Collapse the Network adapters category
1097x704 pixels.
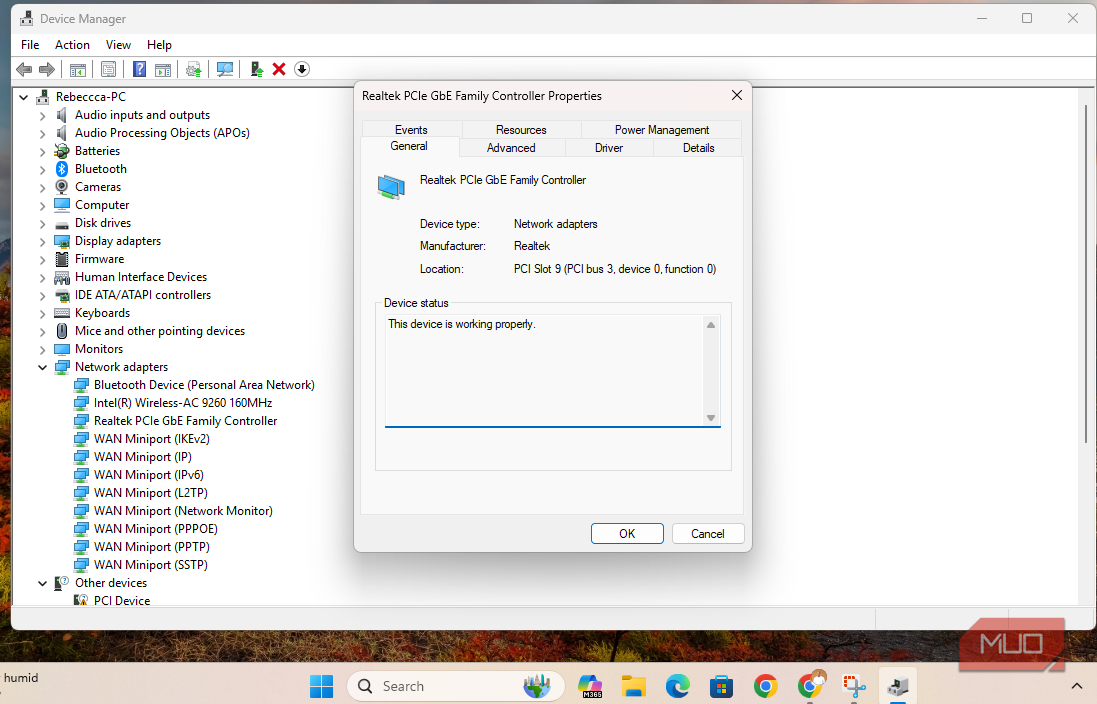(x=43, y=367)
